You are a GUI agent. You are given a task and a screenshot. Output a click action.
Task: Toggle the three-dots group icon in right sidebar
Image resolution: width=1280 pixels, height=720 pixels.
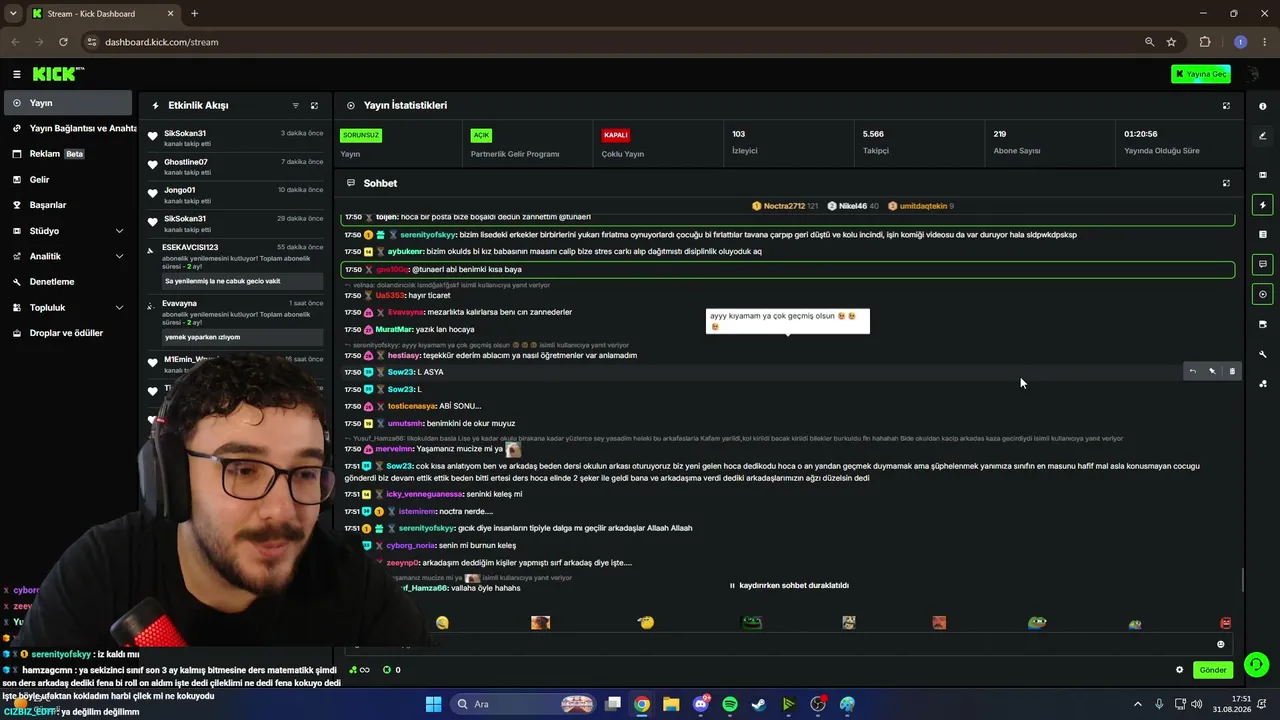click(1263, 383)
